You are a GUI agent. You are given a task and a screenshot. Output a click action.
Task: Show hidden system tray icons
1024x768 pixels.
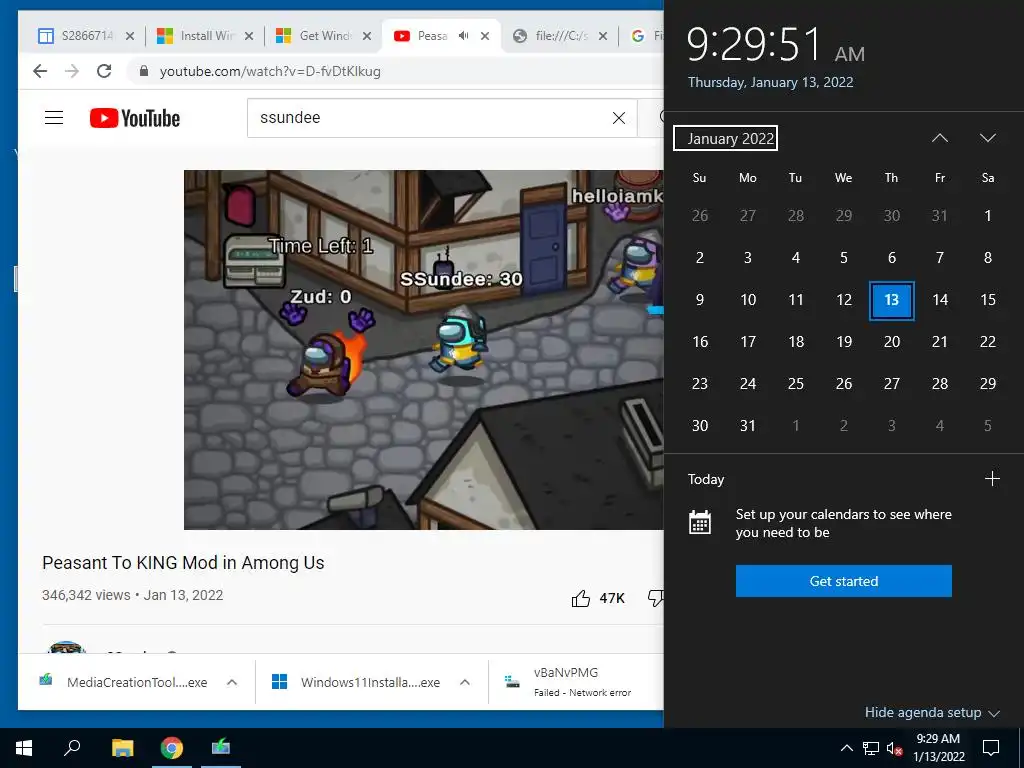[x=846, y=748]
